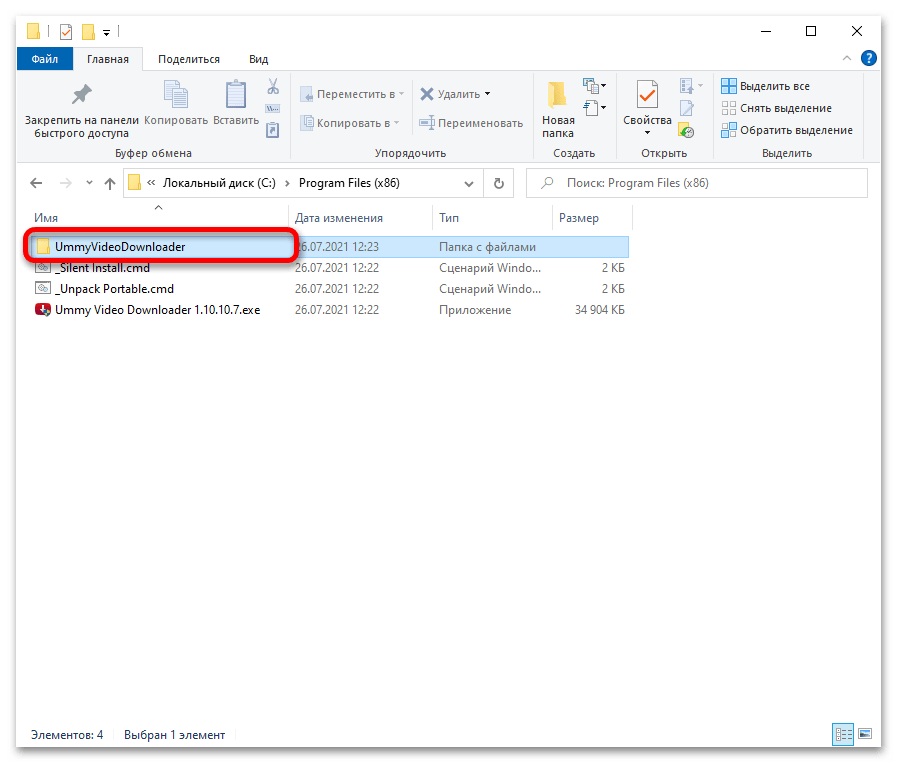Click the Copy ribbon button
Viewport: 897px width, 763px height.
tap(176, 103)
